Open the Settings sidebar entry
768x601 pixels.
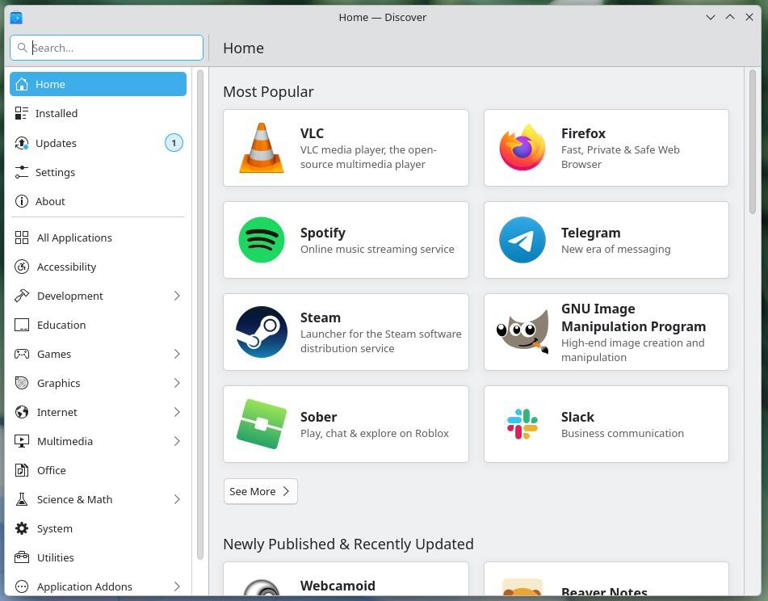tap(55, 172)
